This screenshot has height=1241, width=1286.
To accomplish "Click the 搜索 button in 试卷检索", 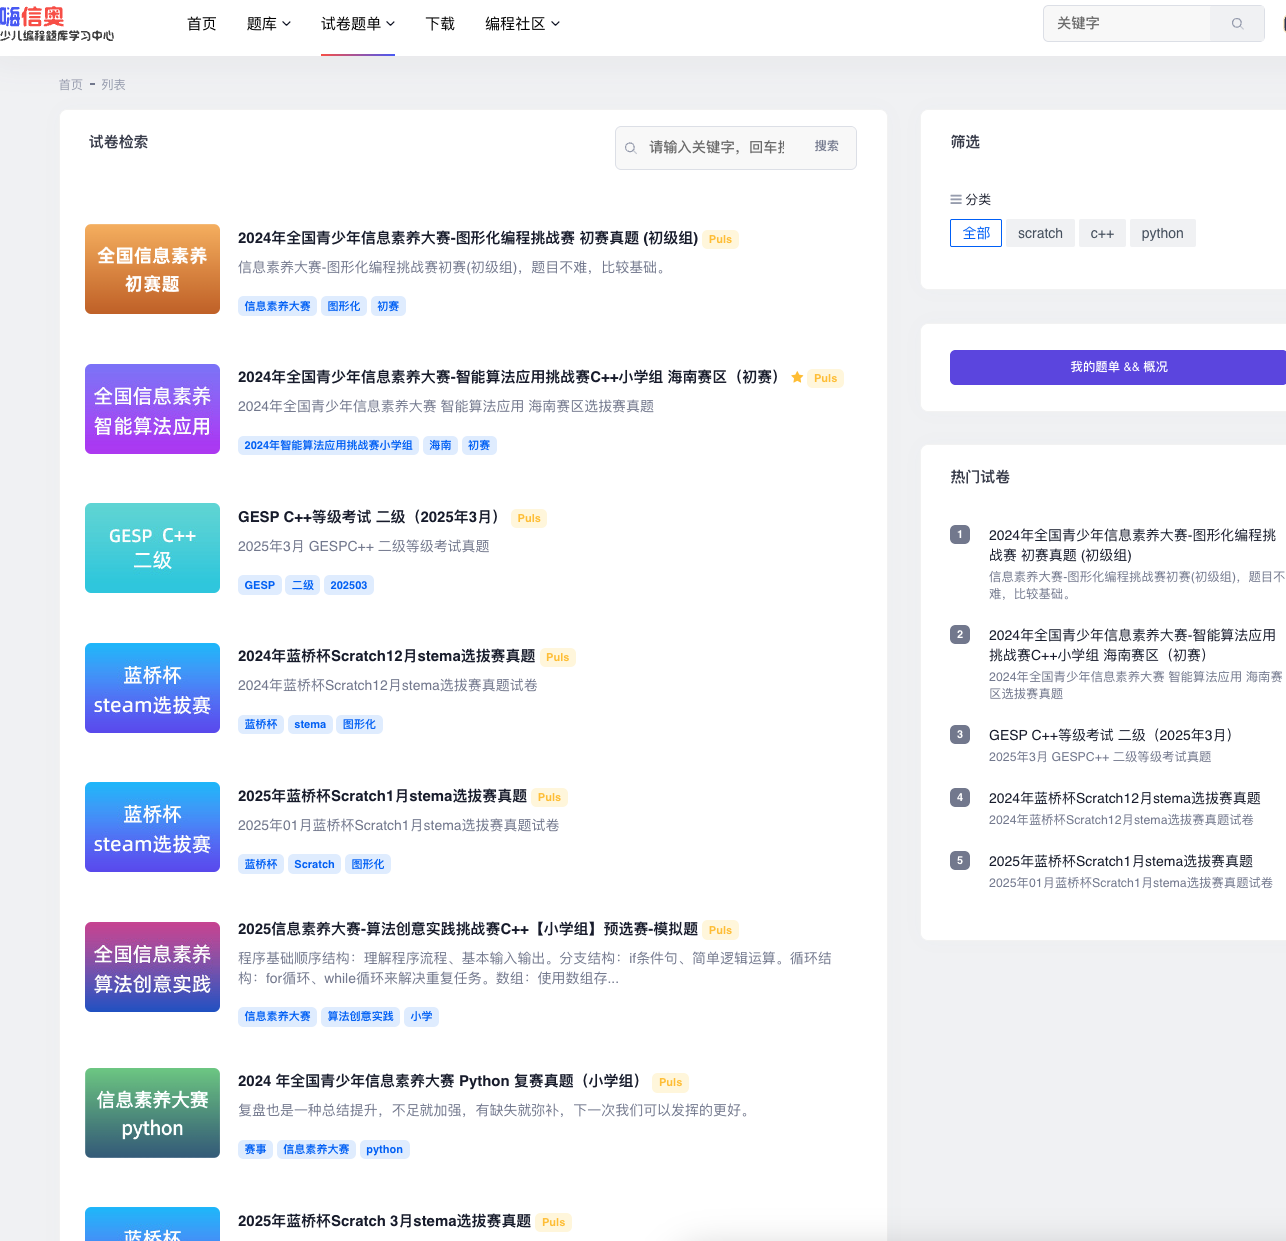I will 827,147.
